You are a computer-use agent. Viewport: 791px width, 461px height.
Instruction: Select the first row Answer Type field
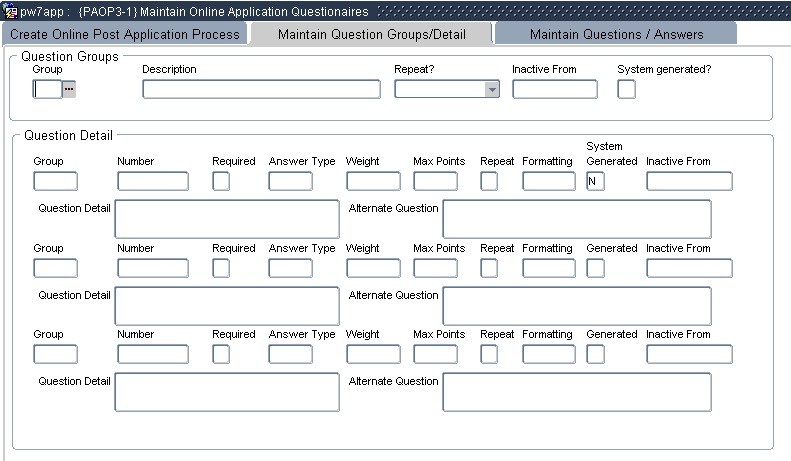point(290,181)
